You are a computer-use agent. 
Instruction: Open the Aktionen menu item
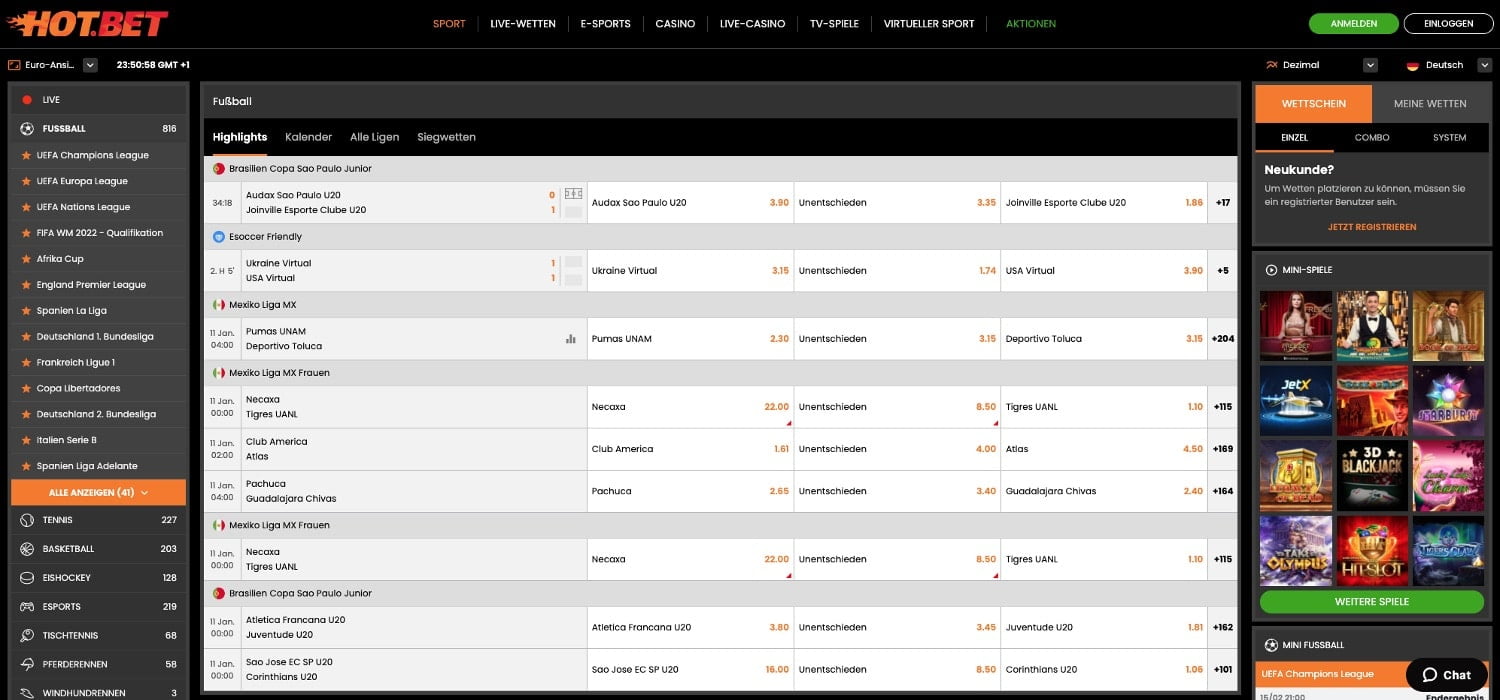1030,24
